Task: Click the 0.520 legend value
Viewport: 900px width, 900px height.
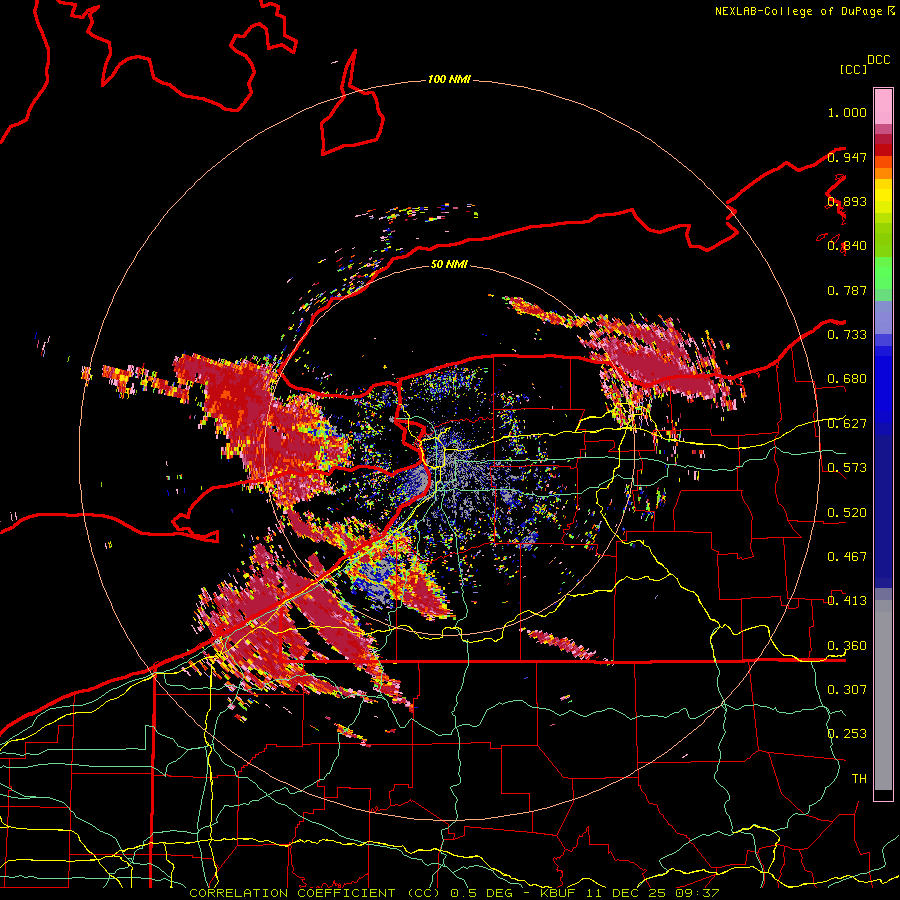Action: 847,513
